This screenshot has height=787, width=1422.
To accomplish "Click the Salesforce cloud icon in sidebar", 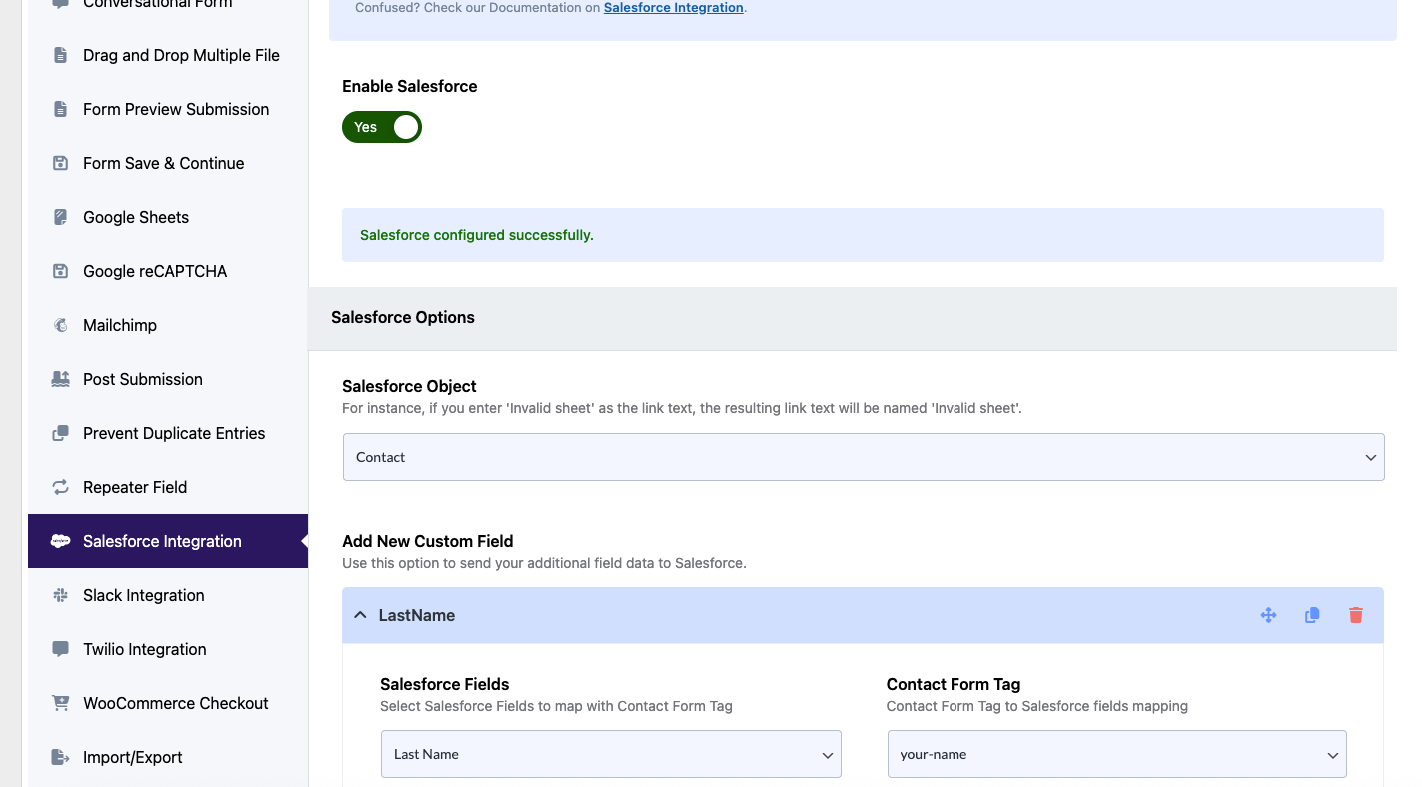I will (x=60, y=541).
